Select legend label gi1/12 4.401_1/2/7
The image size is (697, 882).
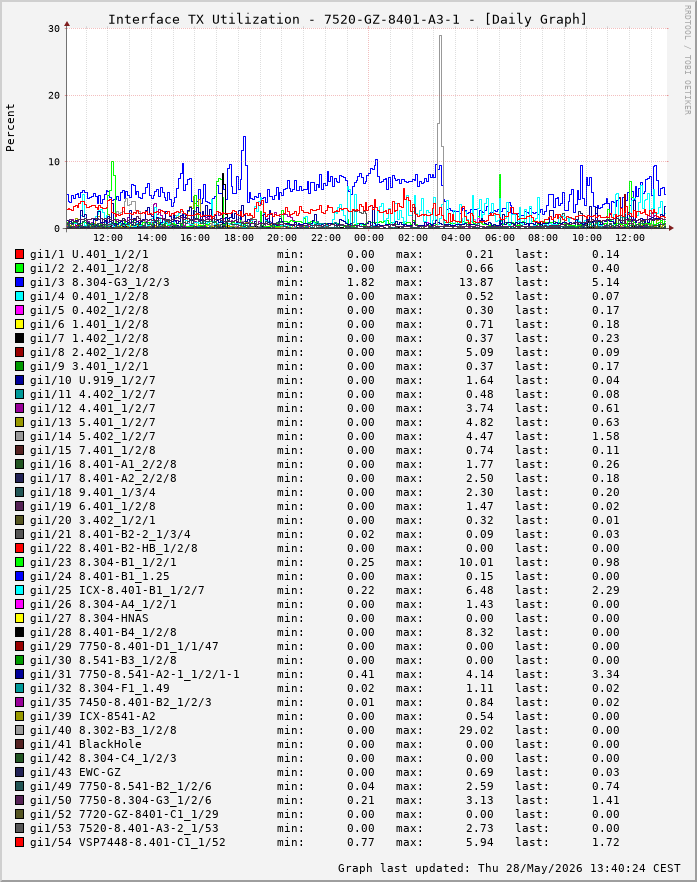point(93,408)
